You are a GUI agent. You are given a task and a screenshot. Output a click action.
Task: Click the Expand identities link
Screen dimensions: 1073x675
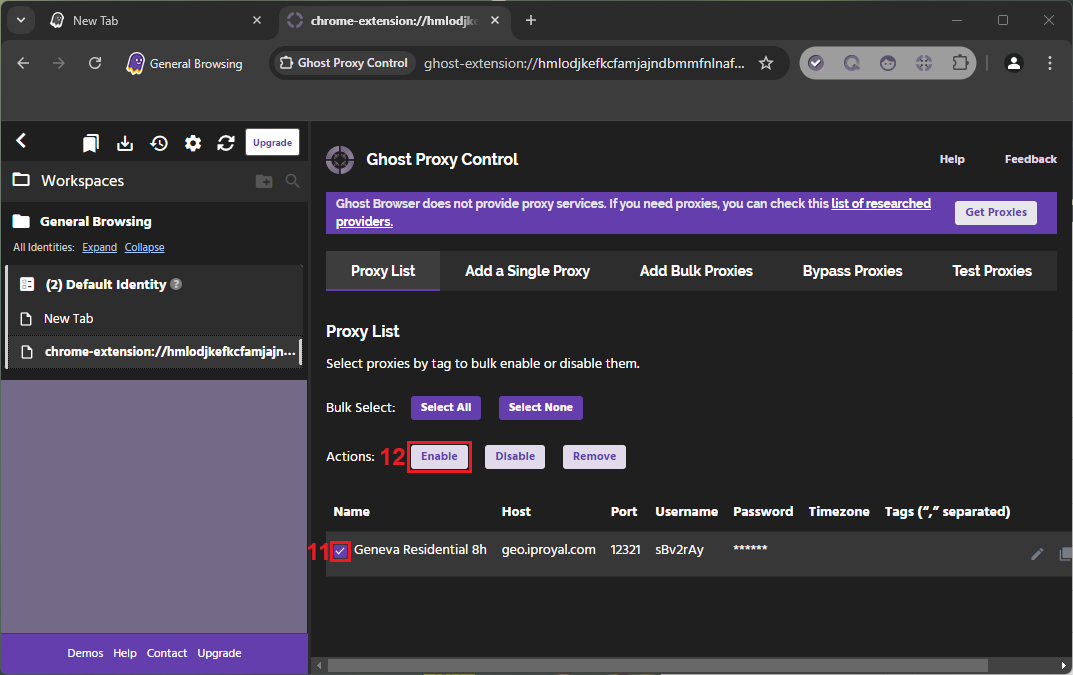99,247
